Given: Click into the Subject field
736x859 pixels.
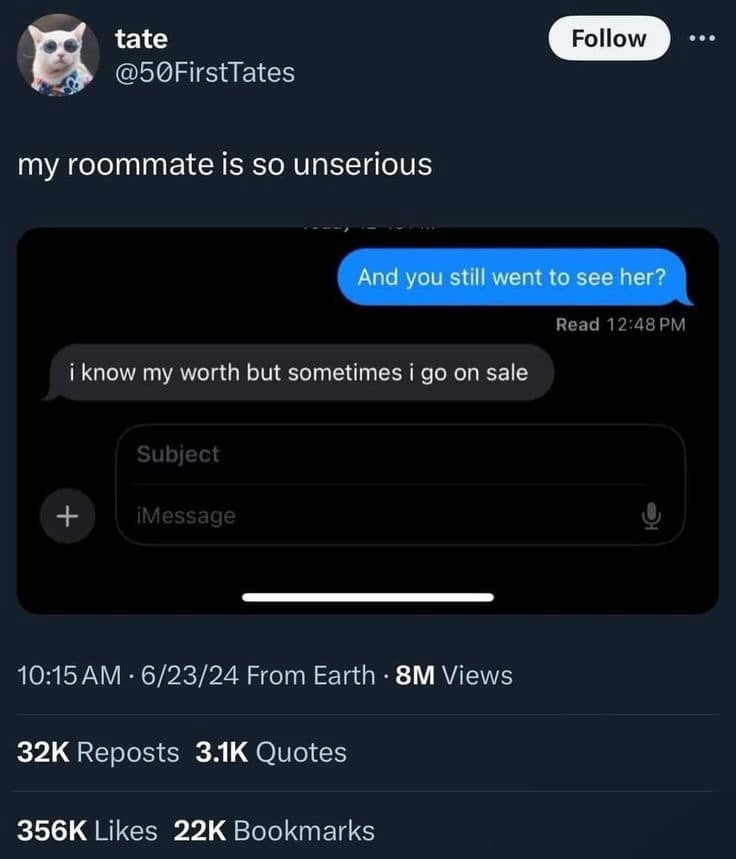Looking at the screenshot, I should [x=400, y=454].
